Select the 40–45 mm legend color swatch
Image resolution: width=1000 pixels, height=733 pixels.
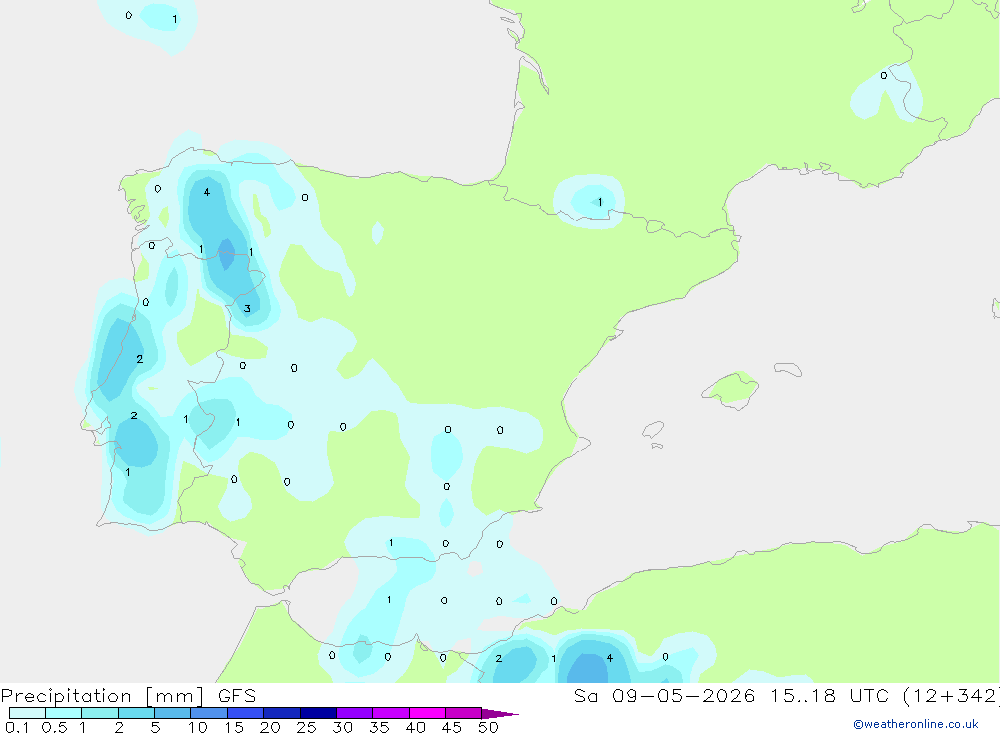point(427,713)
